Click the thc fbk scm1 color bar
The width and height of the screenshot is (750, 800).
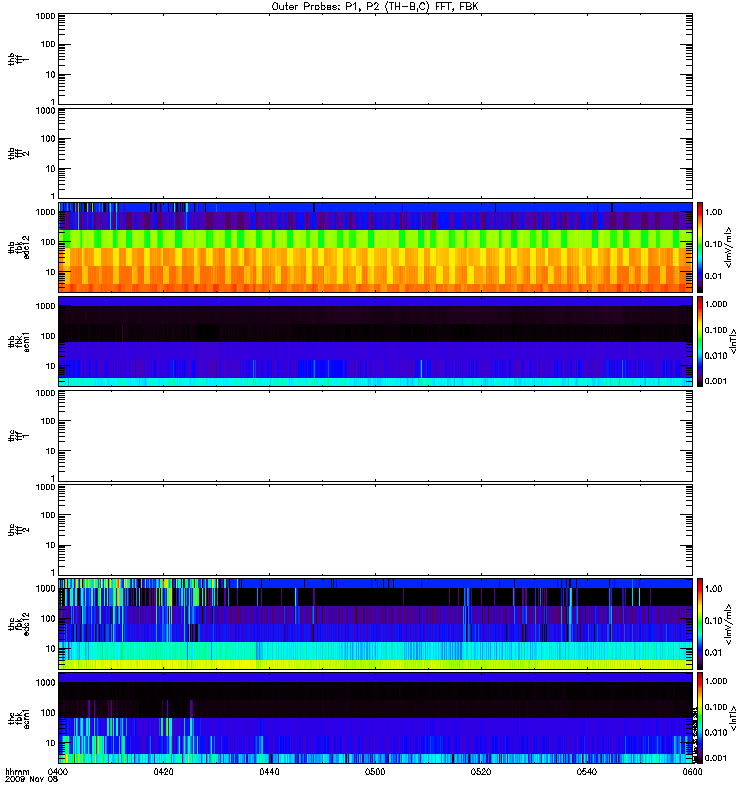pyautogui.click(x=700, y=718)
